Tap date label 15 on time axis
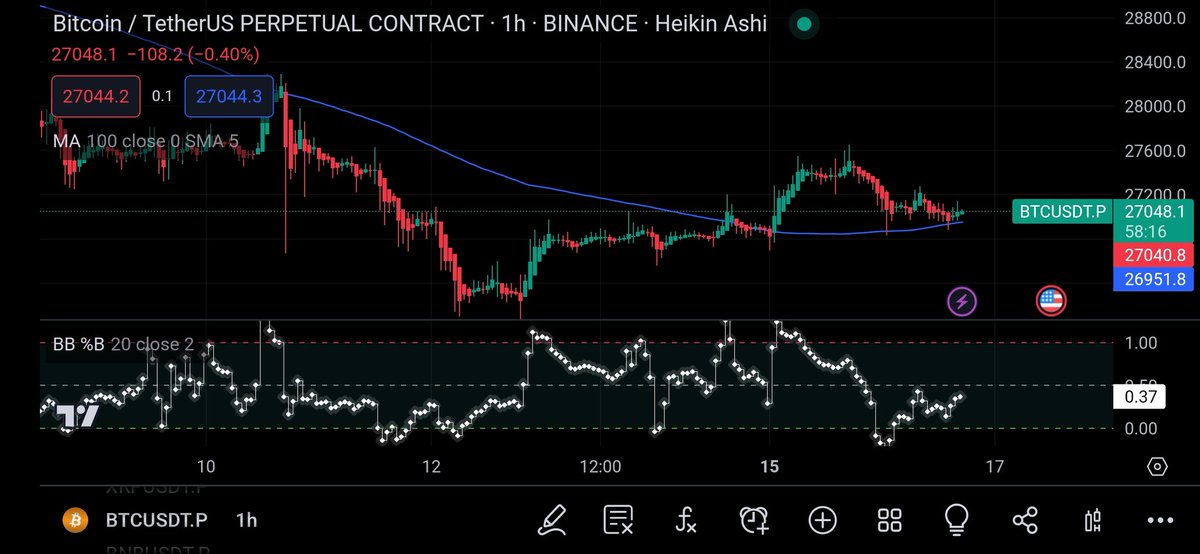Image resolution: width=1200 pixels, height=554 pixels. pyautogui.click(x=770, y=467)
